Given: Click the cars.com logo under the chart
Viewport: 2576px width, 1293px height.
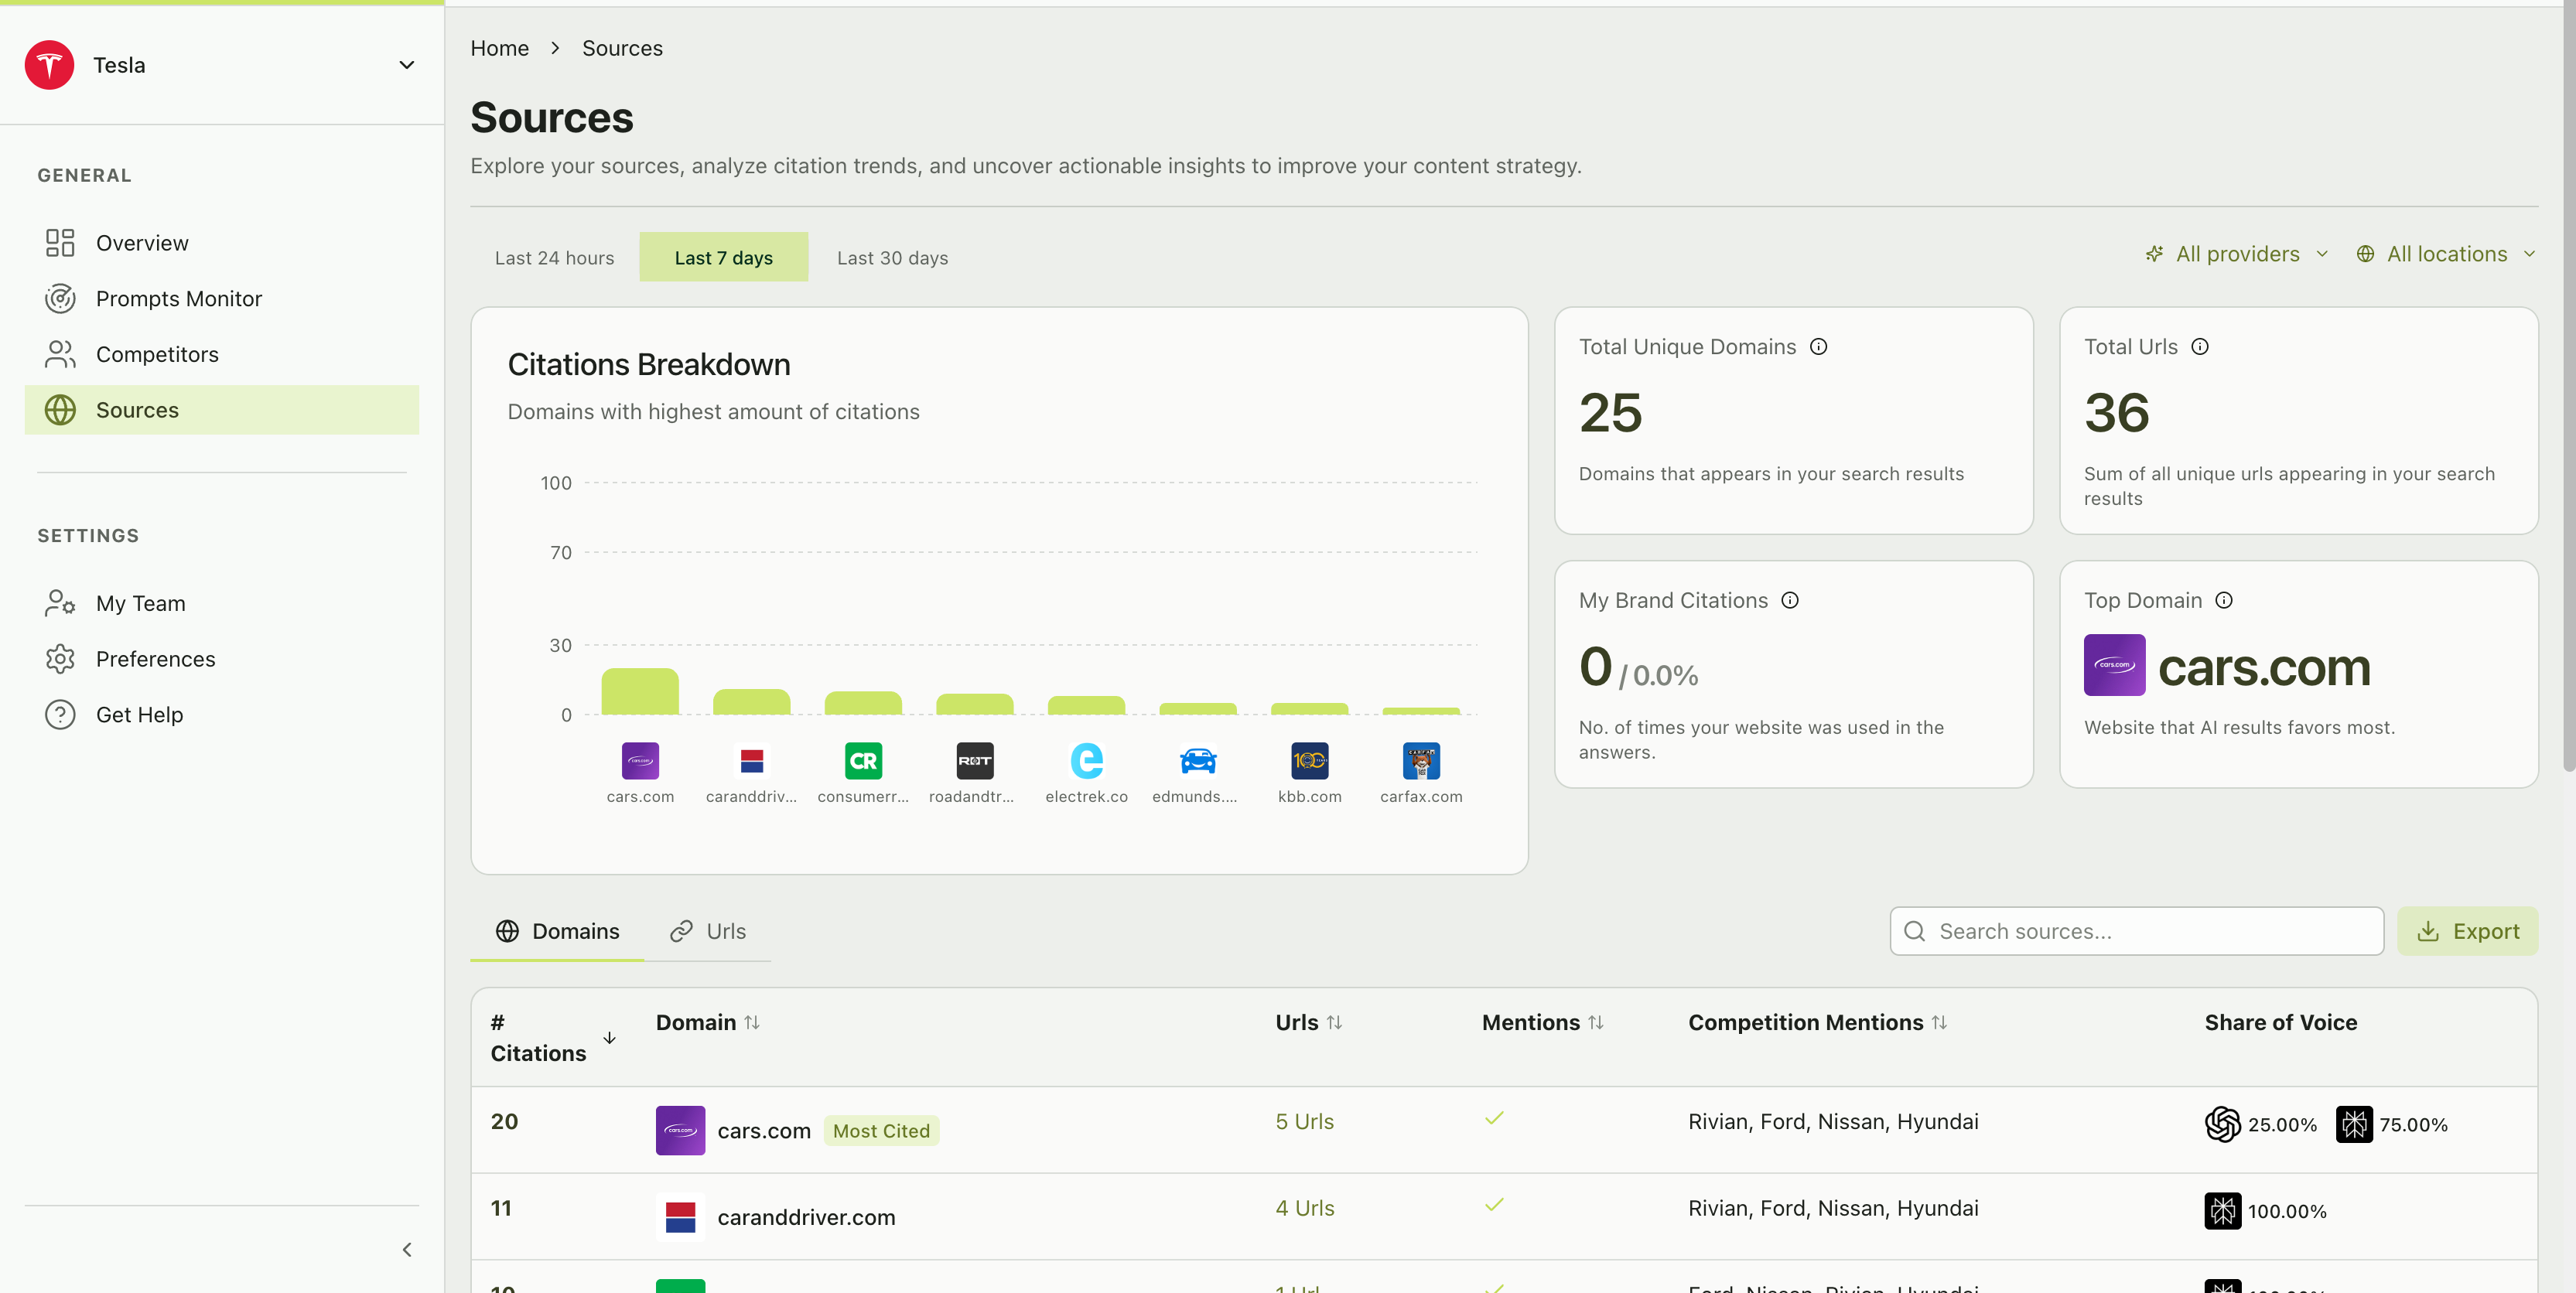Looking at the screenshot, I should tap(640, 761).
